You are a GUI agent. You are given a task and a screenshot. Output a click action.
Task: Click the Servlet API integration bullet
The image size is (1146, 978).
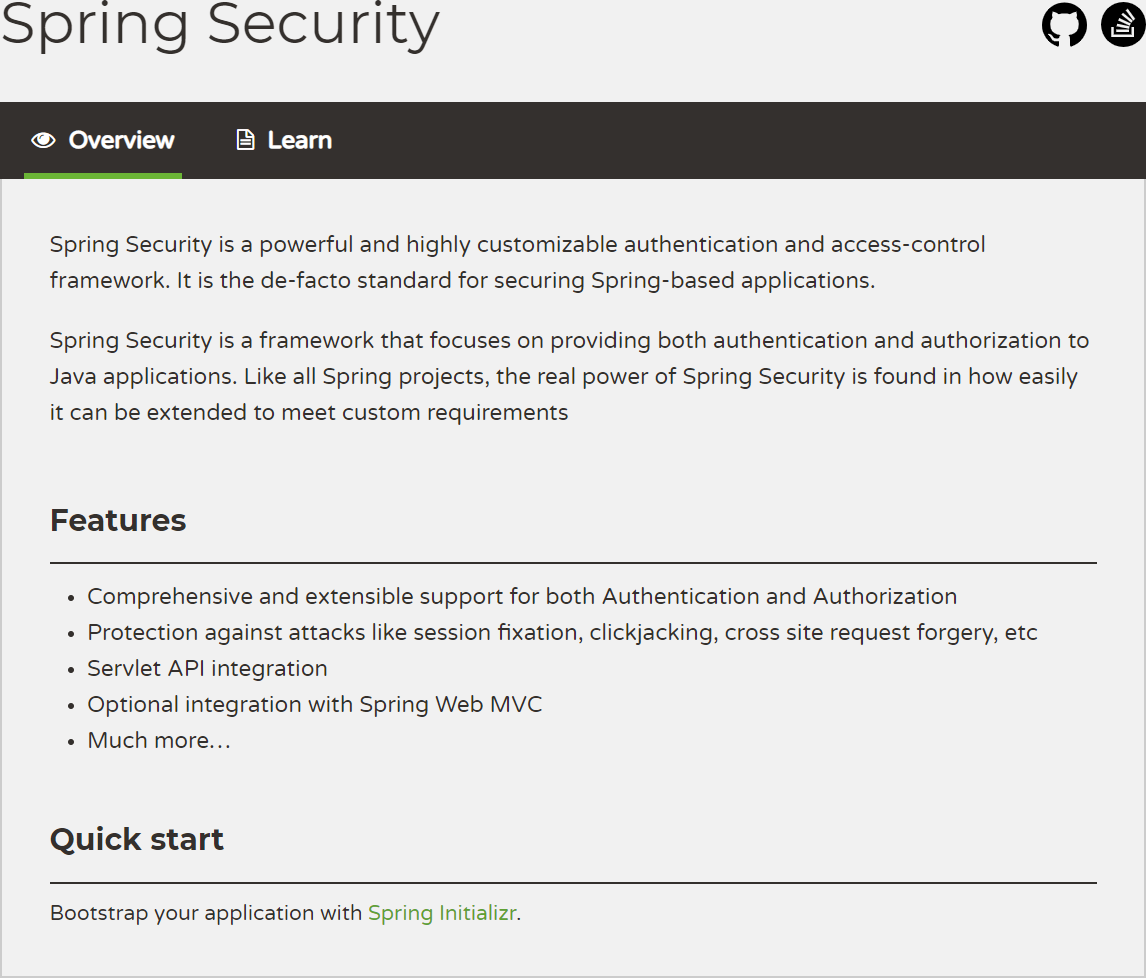(x=207, y=669)
